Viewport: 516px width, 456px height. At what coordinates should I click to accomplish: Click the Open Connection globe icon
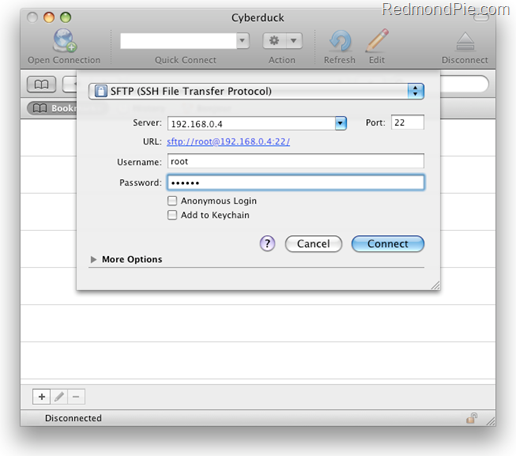coord(64,40)
